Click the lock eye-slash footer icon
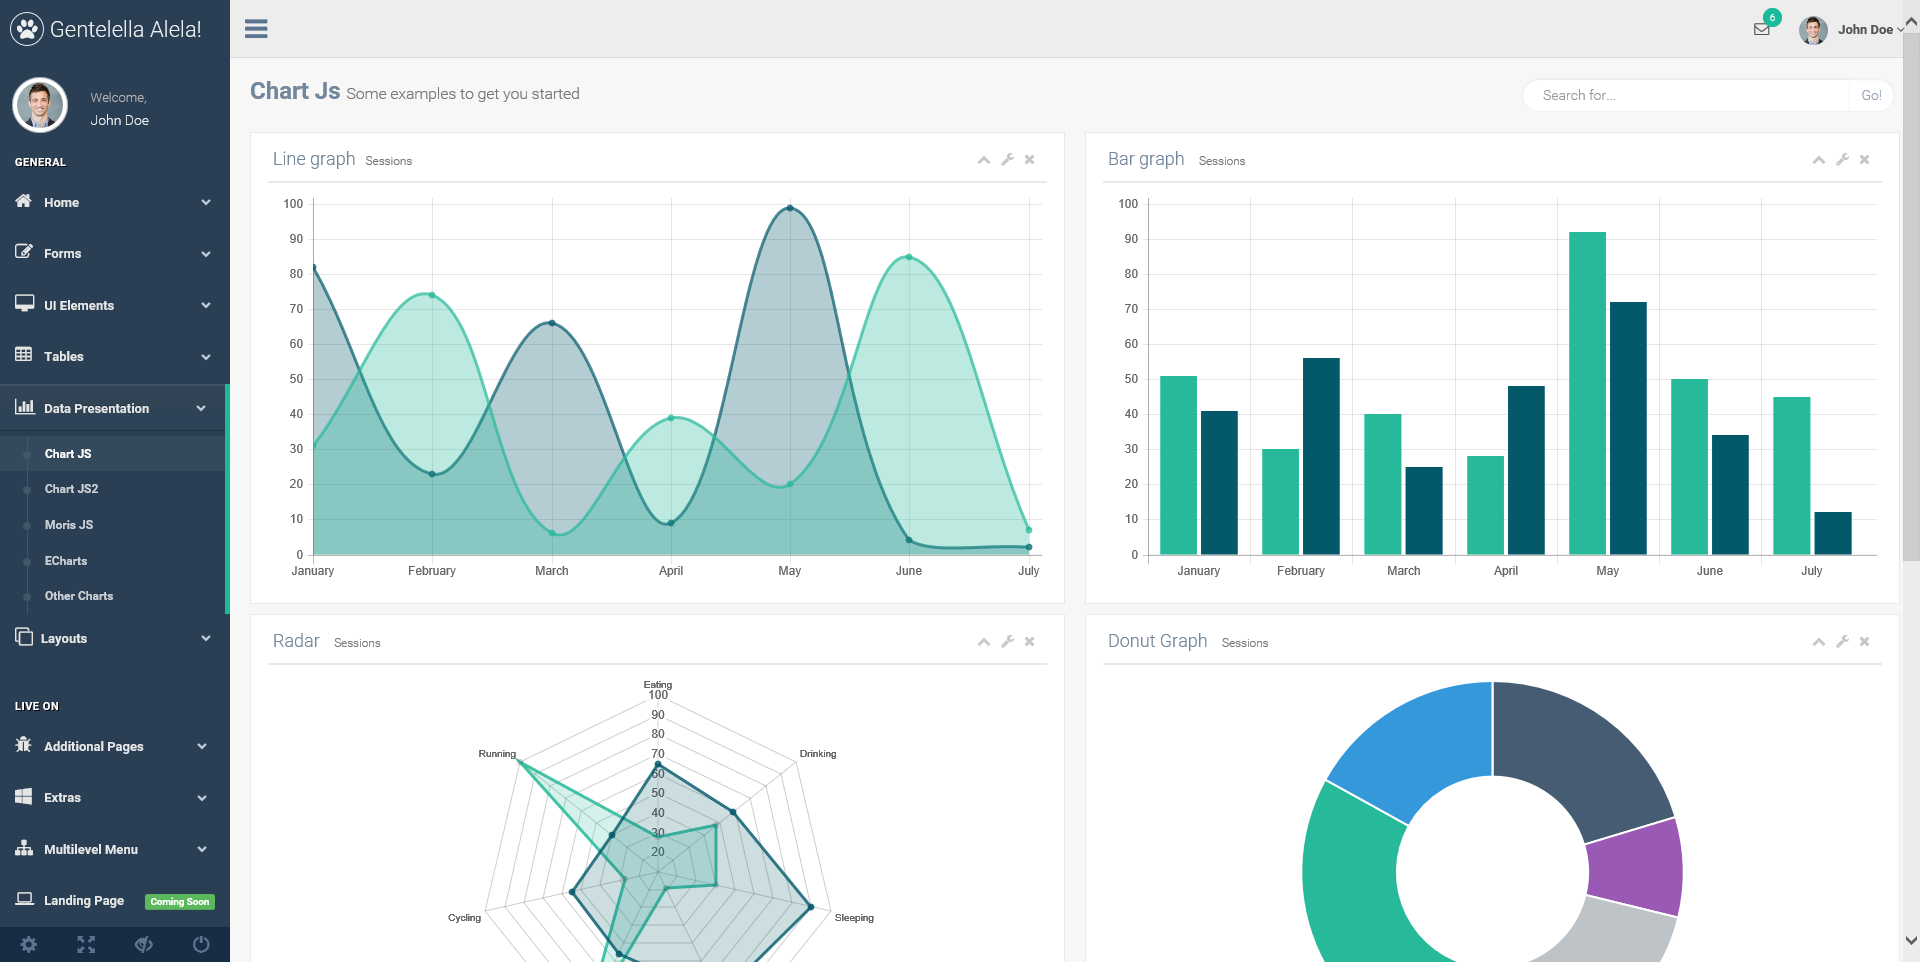 click(x=144, y=944)
